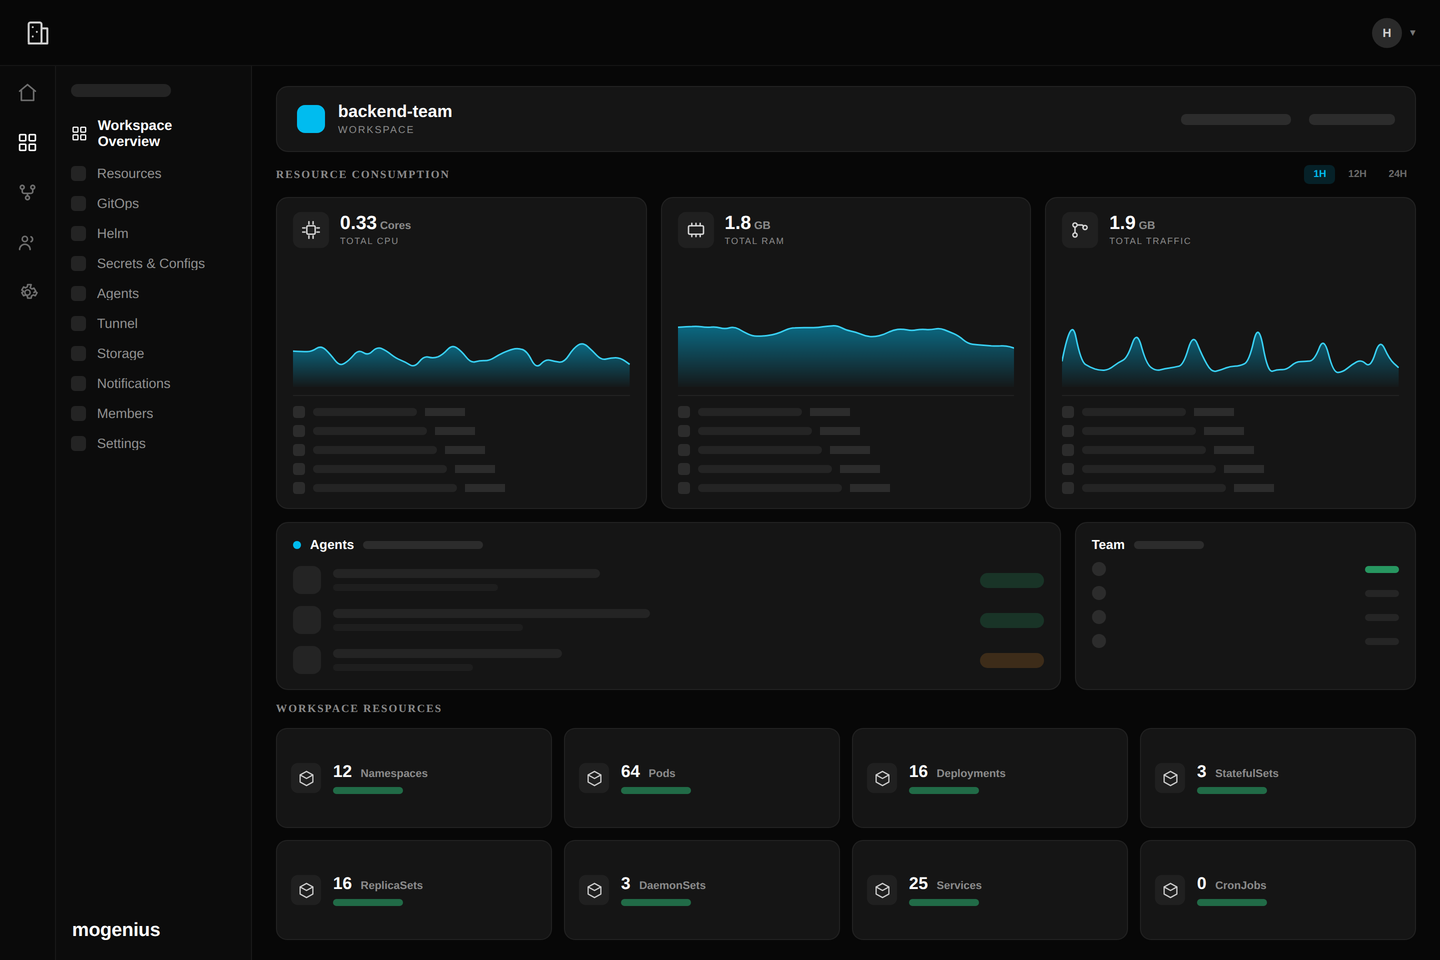Select the 12H time range
This screenshot has width=1440, height=960.
point(1357,174)
